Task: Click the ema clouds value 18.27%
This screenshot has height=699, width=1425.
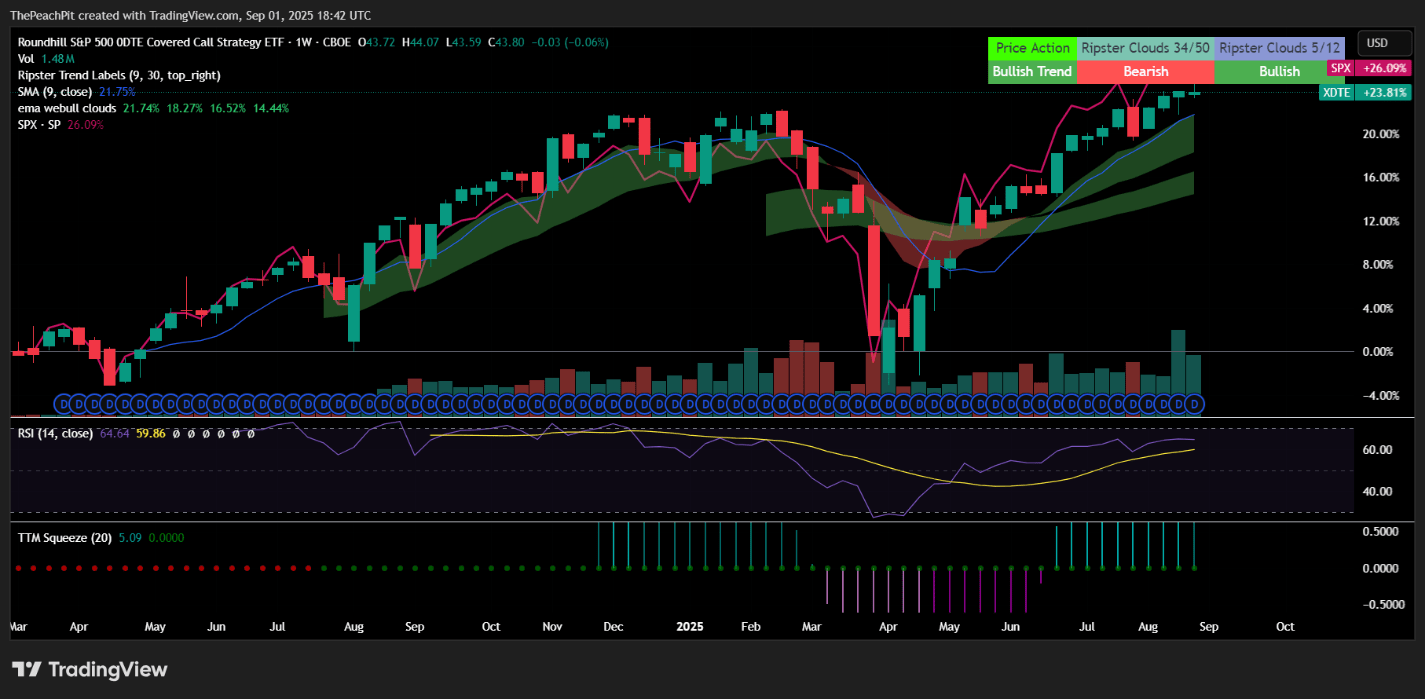Action: click(184, 107)
